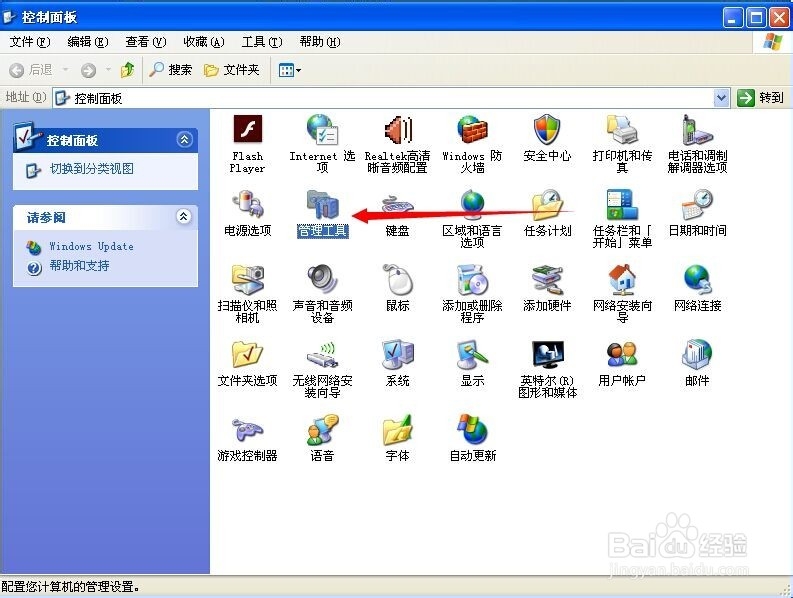Open the views dropdown button
Viewport: 793px width, 598px height.
coord(290,70)
